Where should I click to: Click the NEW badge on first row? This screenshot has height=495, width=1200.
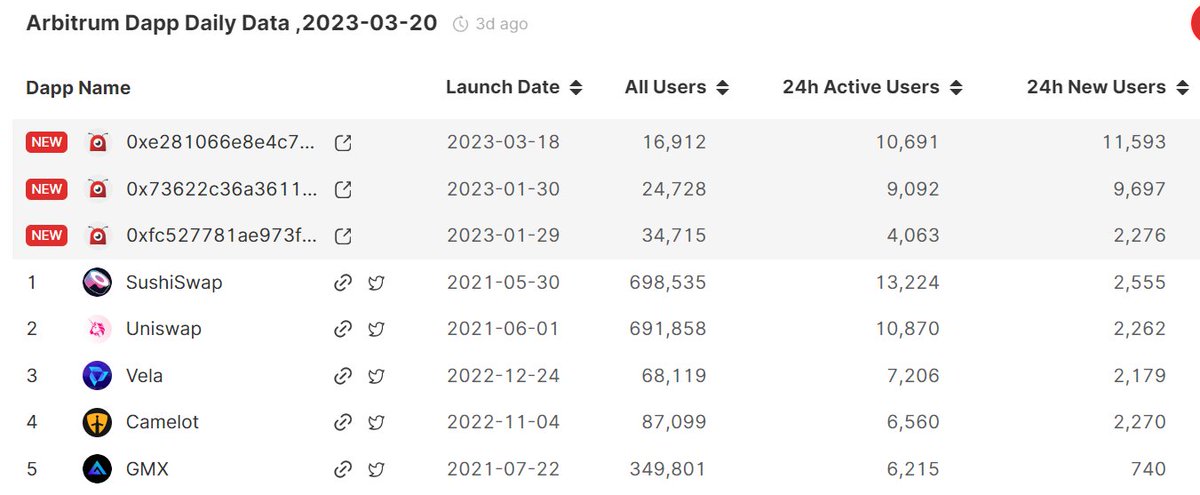46,143
